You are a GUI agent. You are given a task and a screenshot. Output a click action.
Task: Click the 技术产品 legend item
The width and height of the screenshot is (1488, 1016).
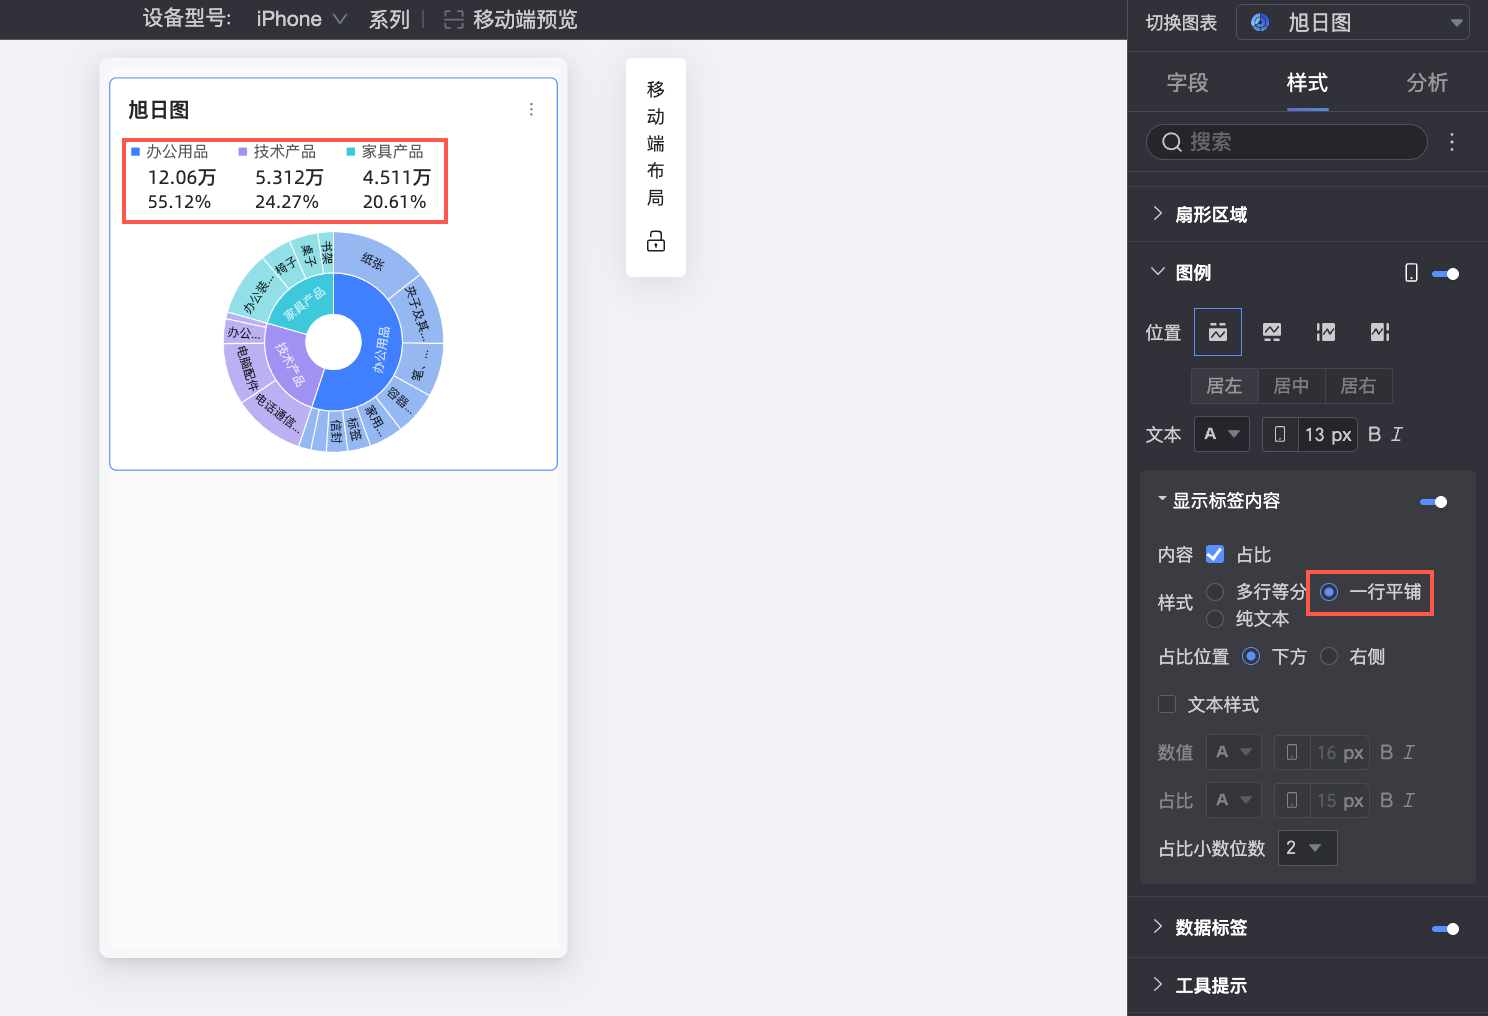click(278, 151)
